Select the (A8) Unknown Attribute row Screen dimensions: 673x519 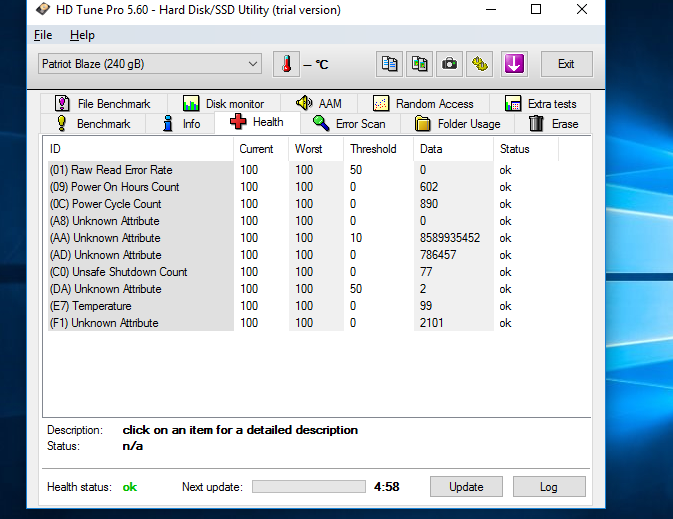(x=303, y=221)
